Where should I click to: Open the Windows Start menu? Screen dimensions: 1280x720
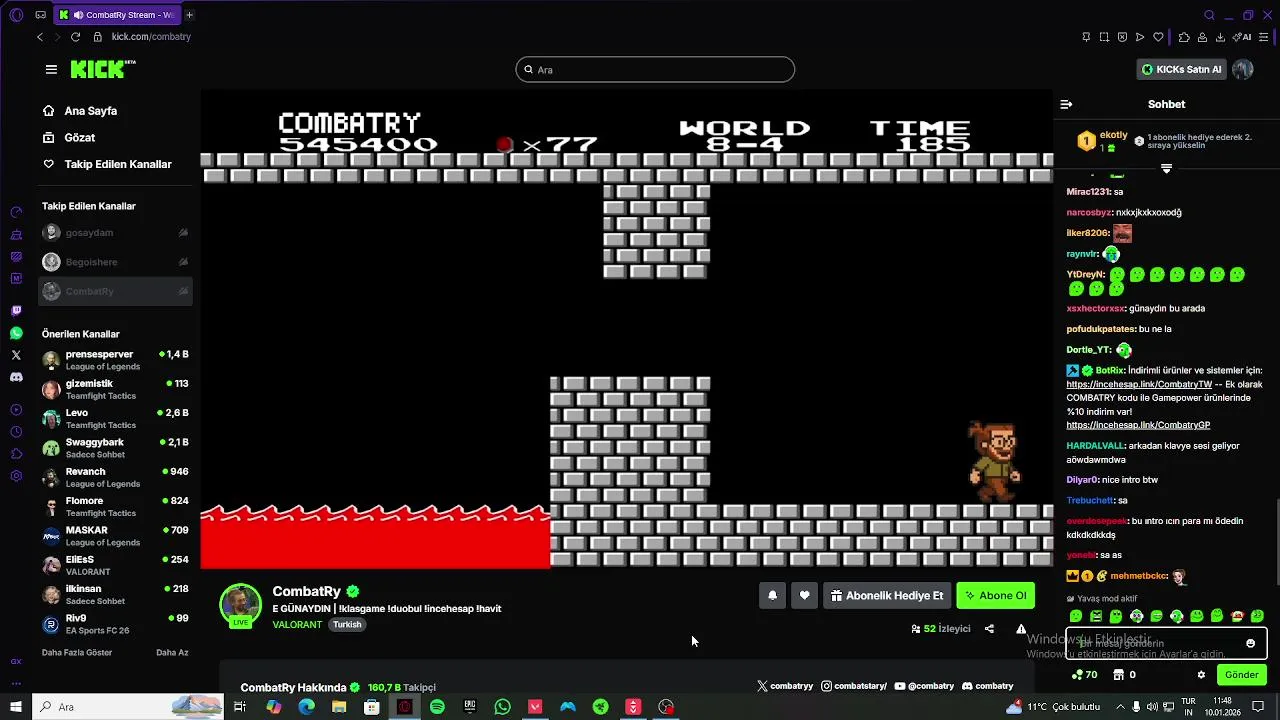(x=16, y=707)
